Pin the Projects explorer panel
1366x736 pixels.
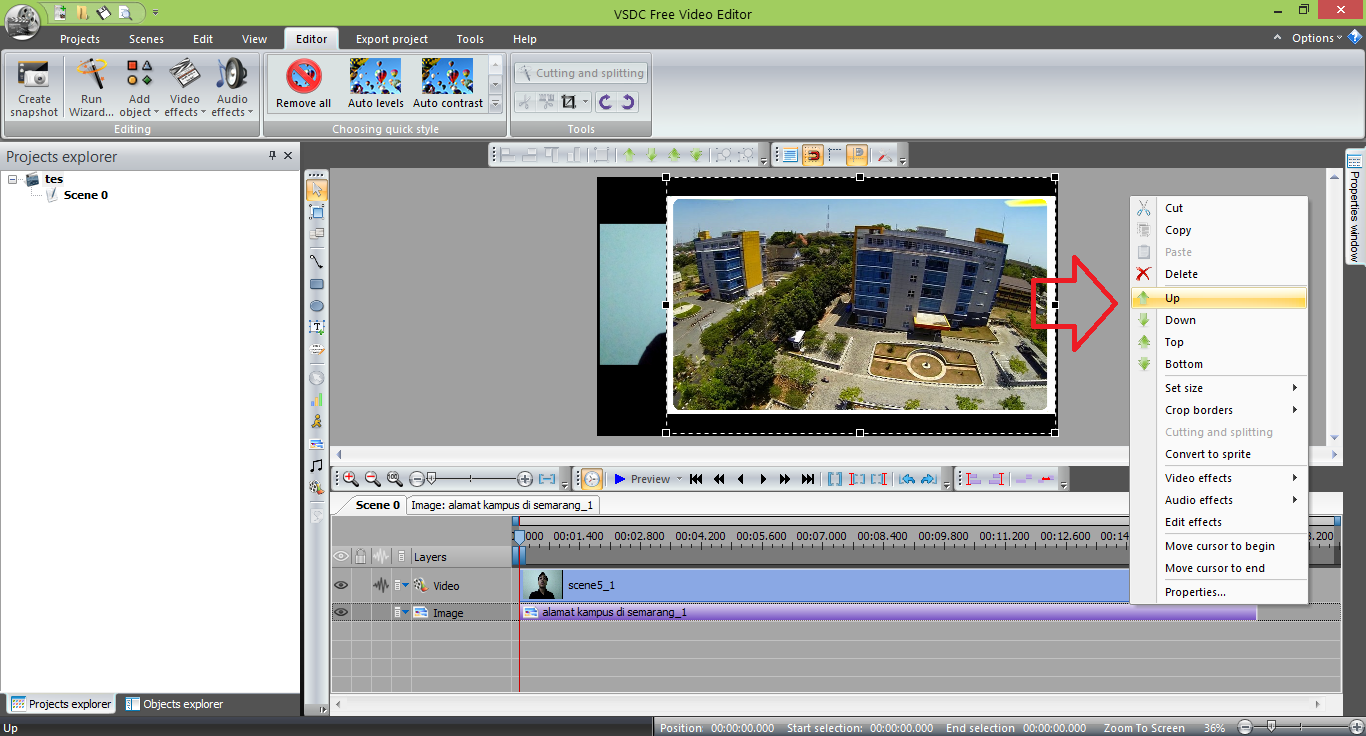(x=272, y=156)
